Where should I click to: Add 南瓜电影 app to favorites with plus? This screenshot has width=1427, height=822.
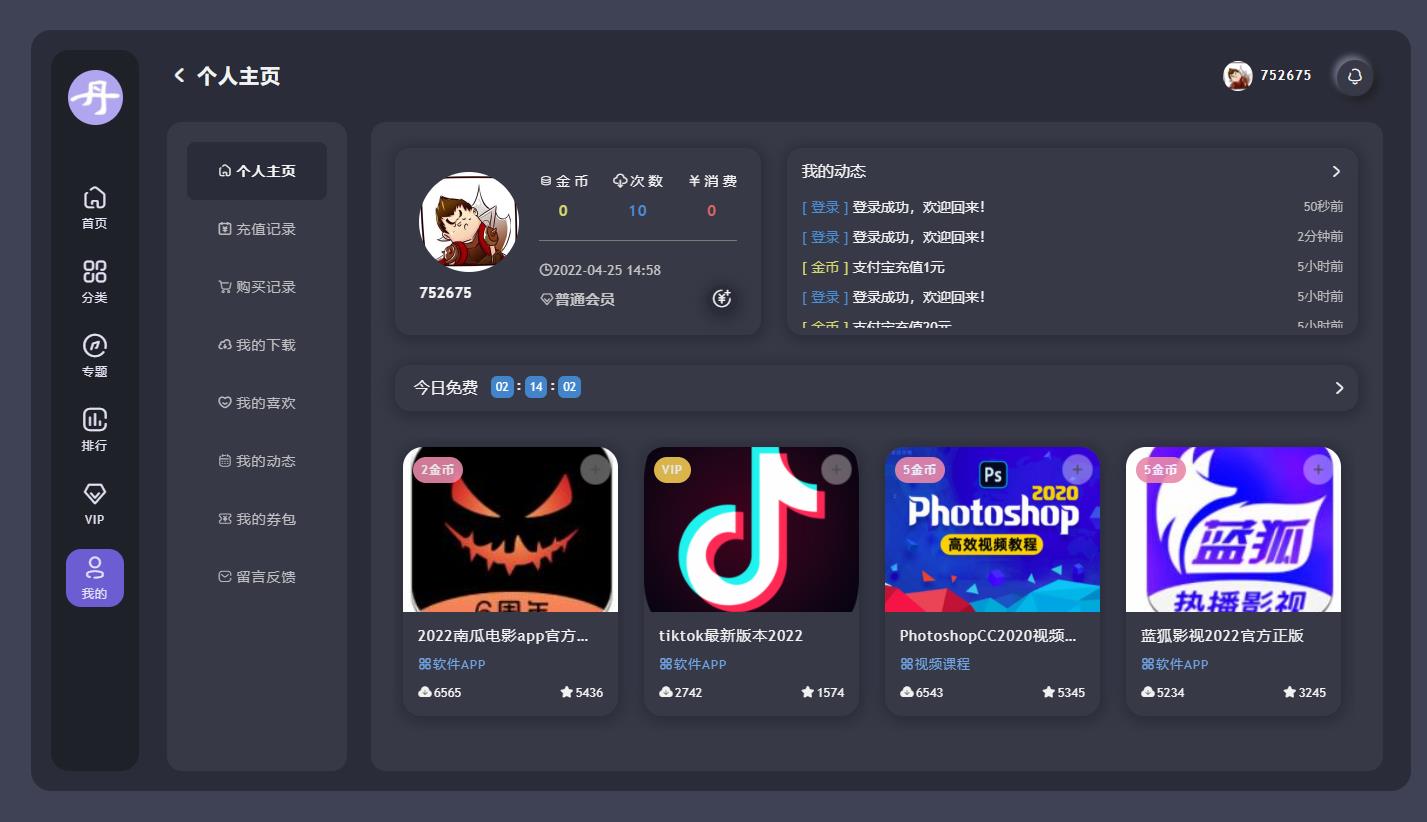(x=595, y=469)
